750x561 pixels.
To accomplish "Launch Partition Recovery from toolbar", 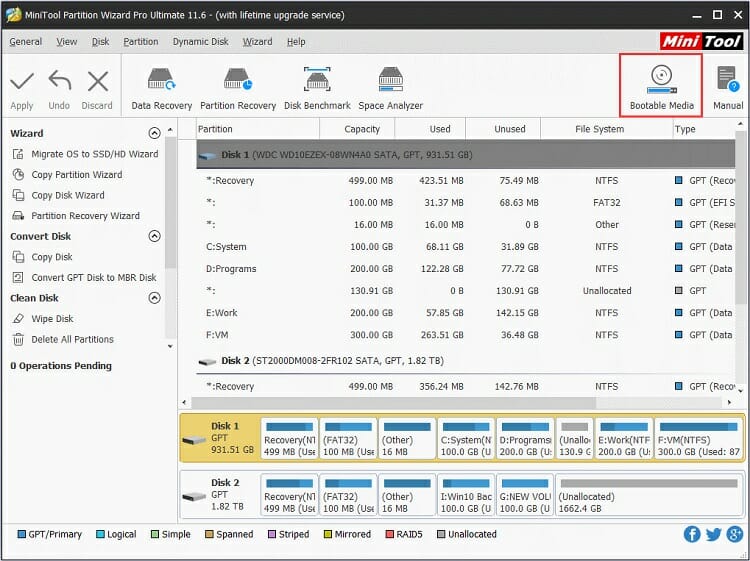I will click(238, 80).
